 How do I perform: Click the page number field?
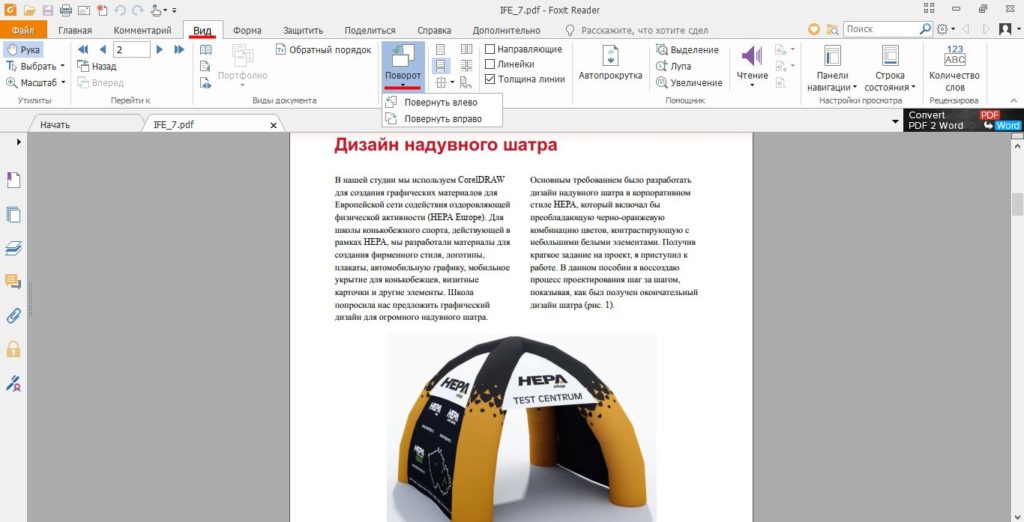coord(131,50)
